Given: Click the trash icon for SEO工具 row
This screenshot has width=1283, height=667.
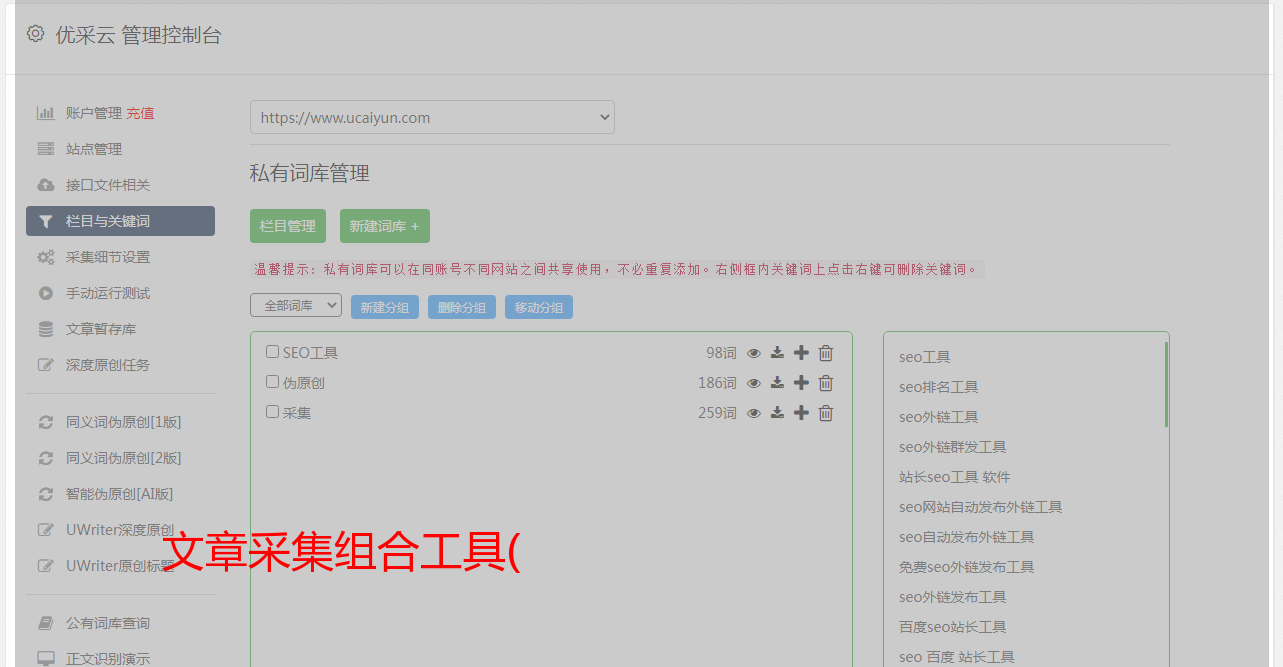Looking at the screenshot, I should (826, 353).
